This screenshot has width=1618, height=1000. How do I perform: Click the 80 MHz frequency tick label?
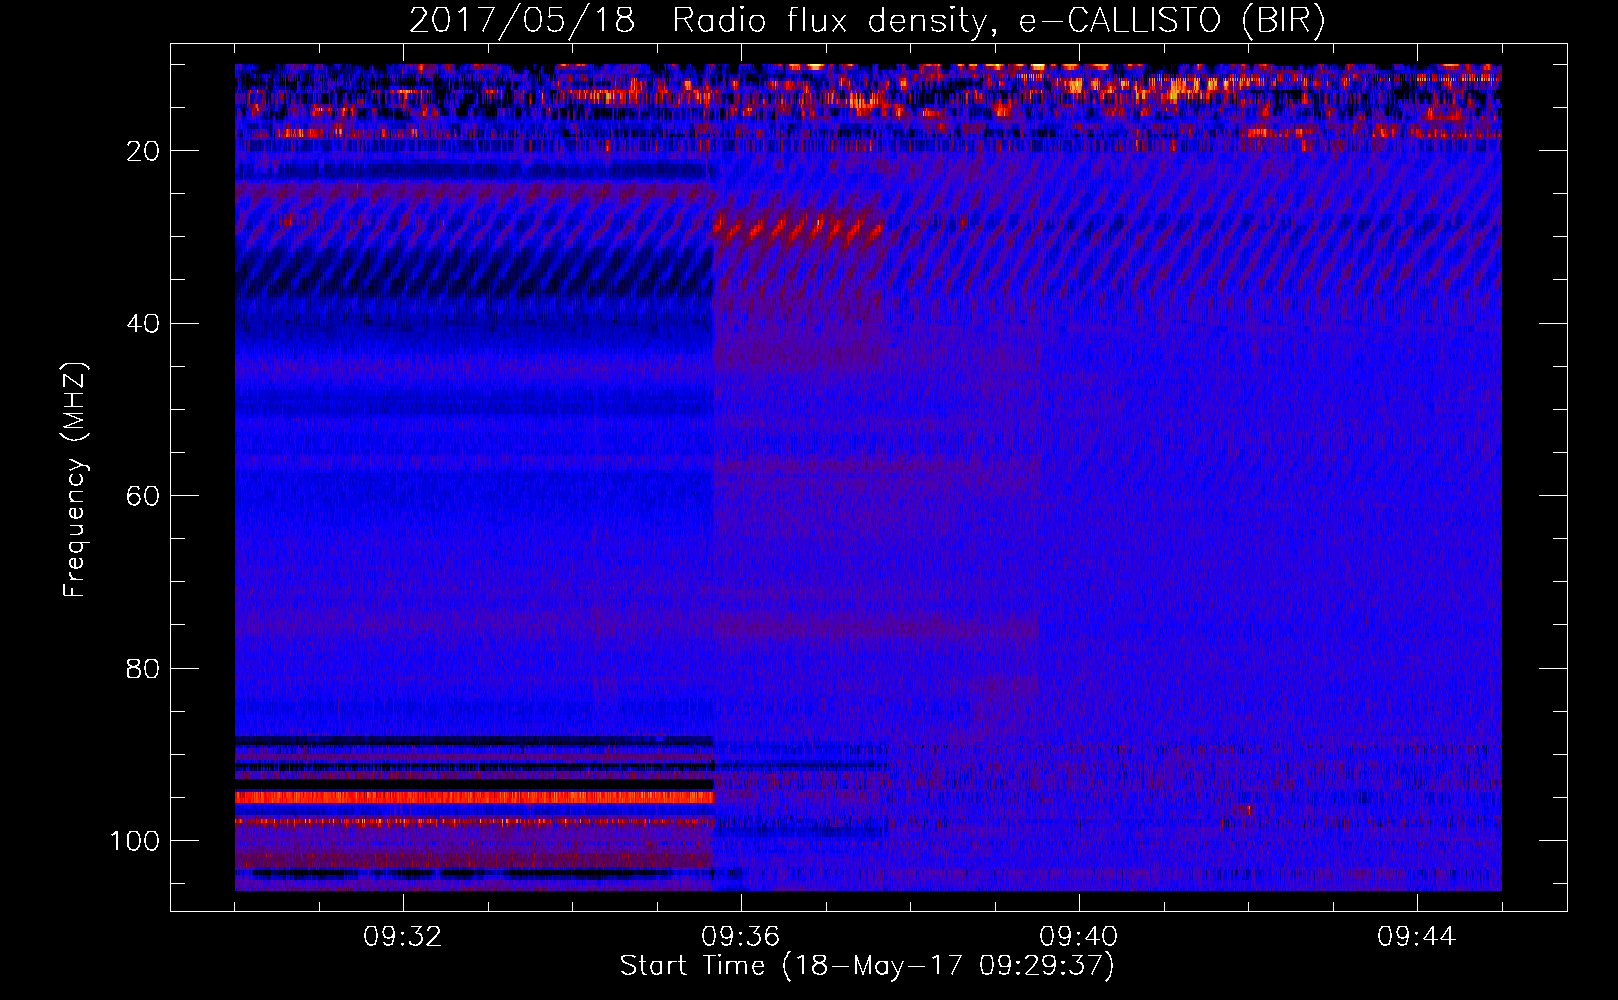tap(144, 668)
